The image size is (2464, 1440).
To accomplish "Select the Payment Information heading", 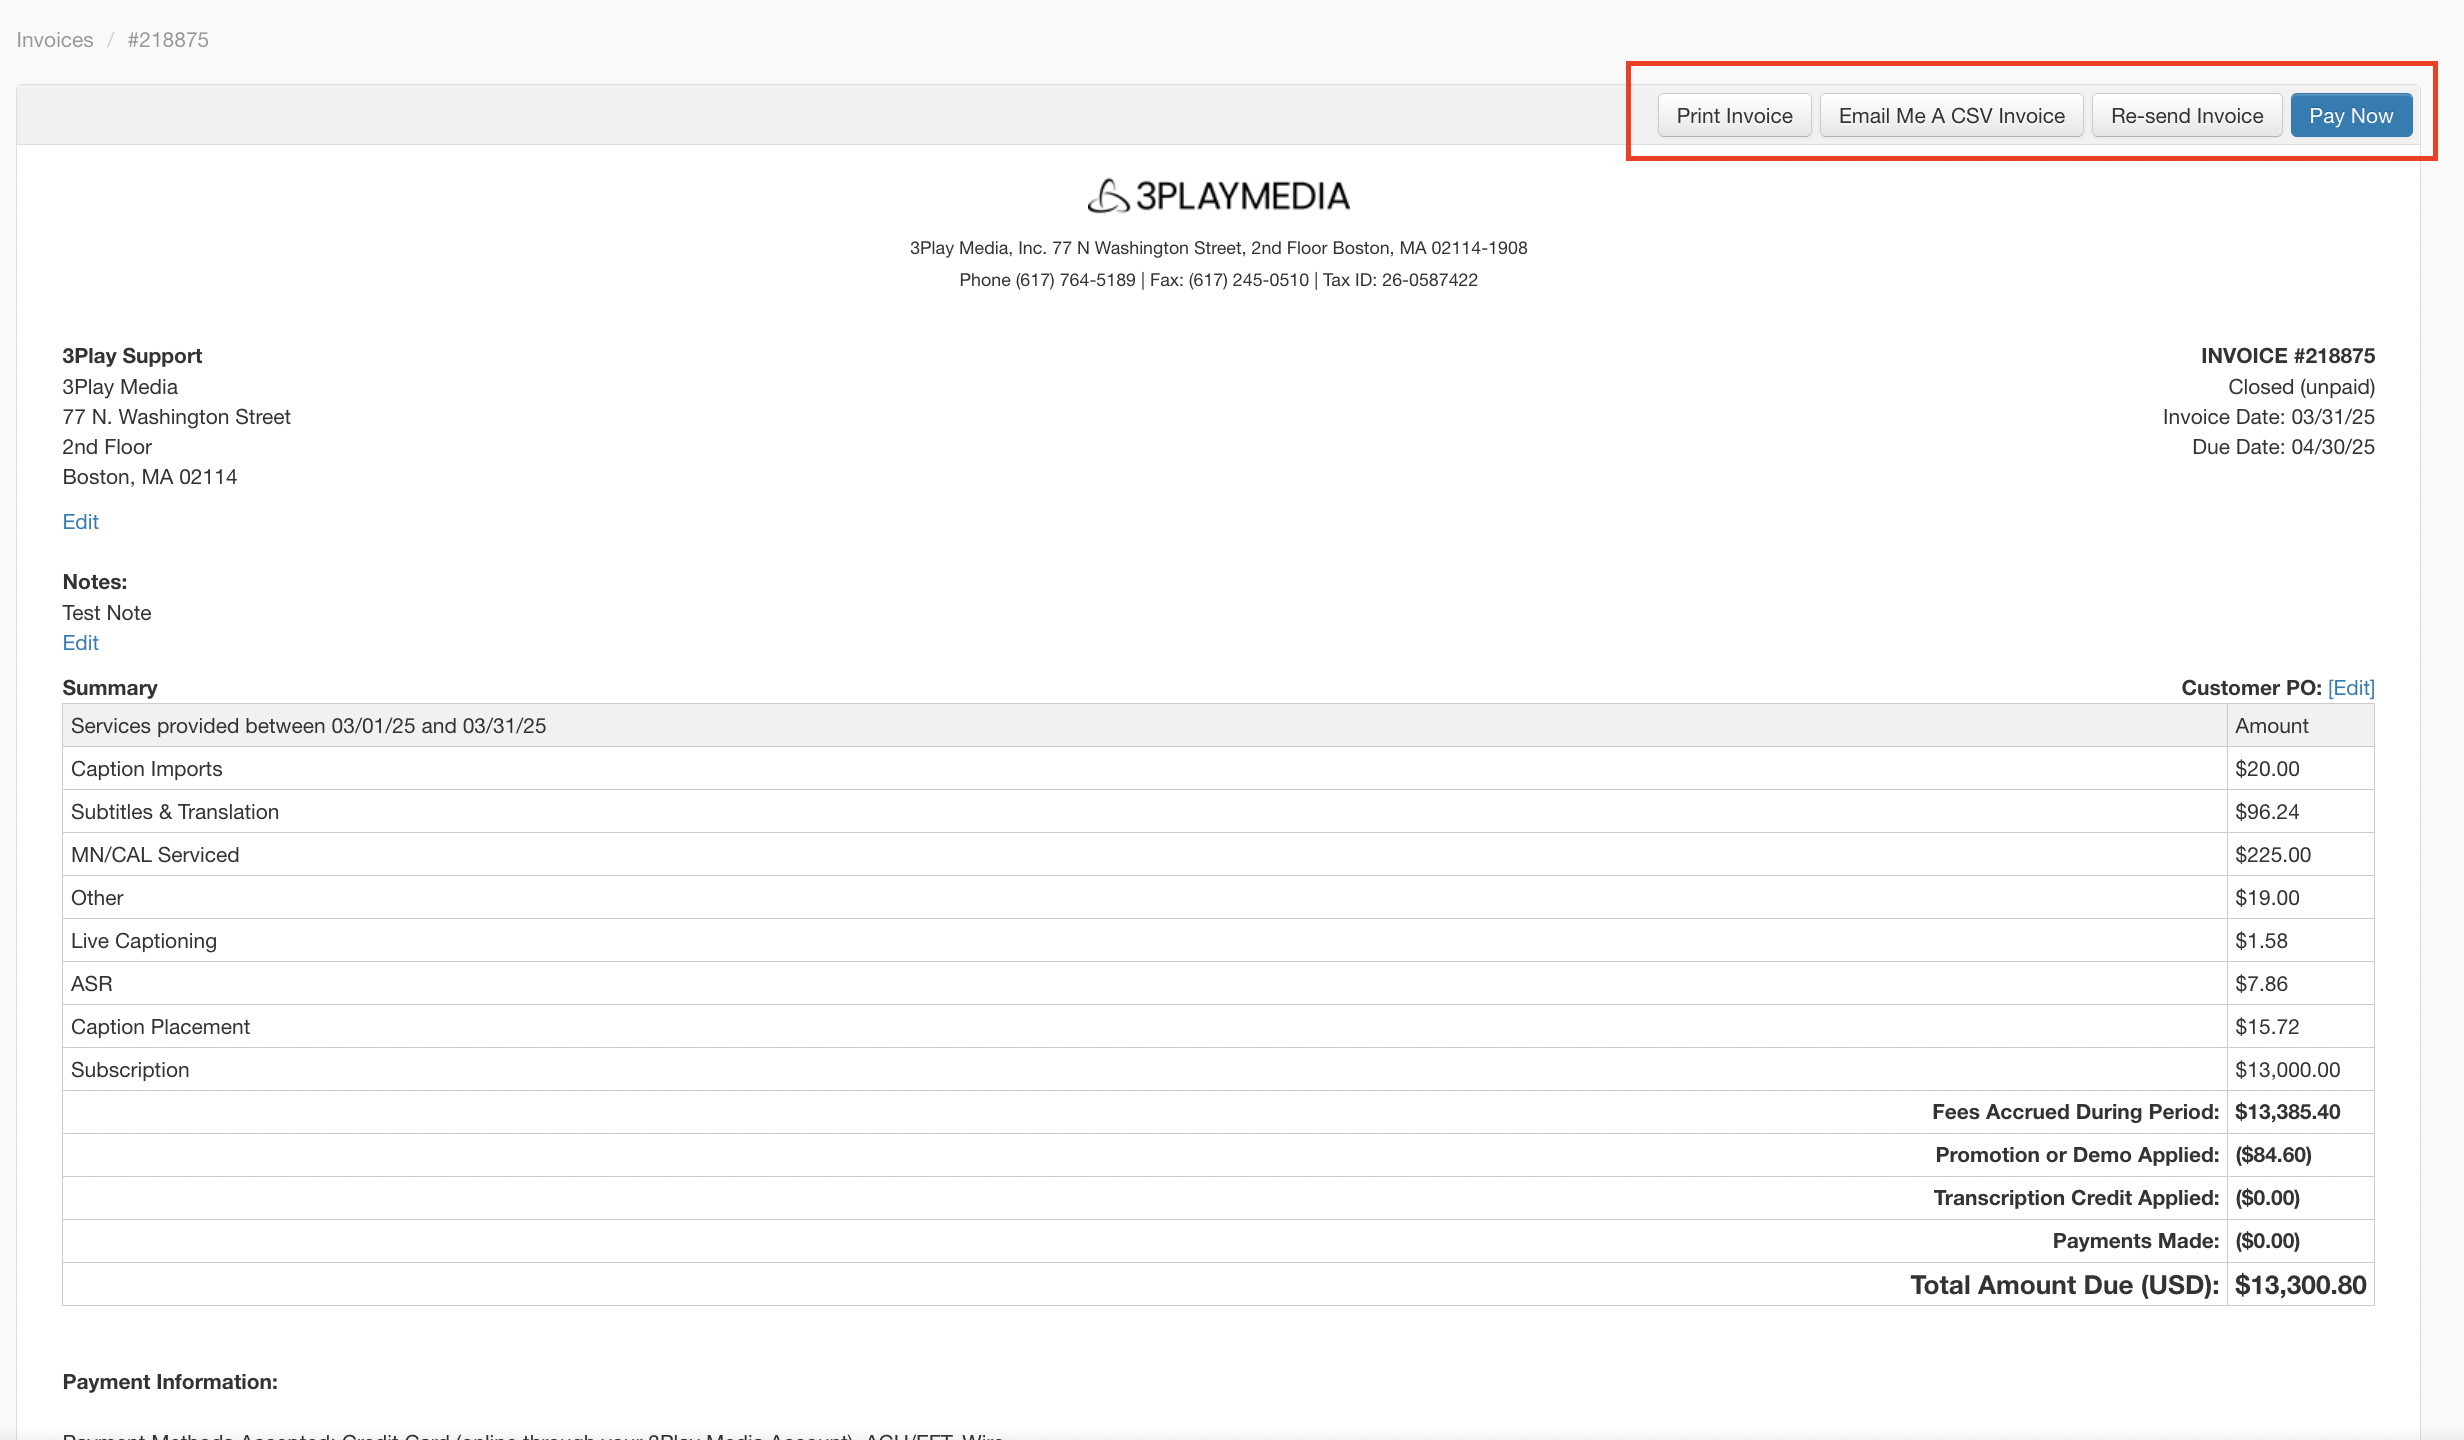I will (x=170, y=1382).
